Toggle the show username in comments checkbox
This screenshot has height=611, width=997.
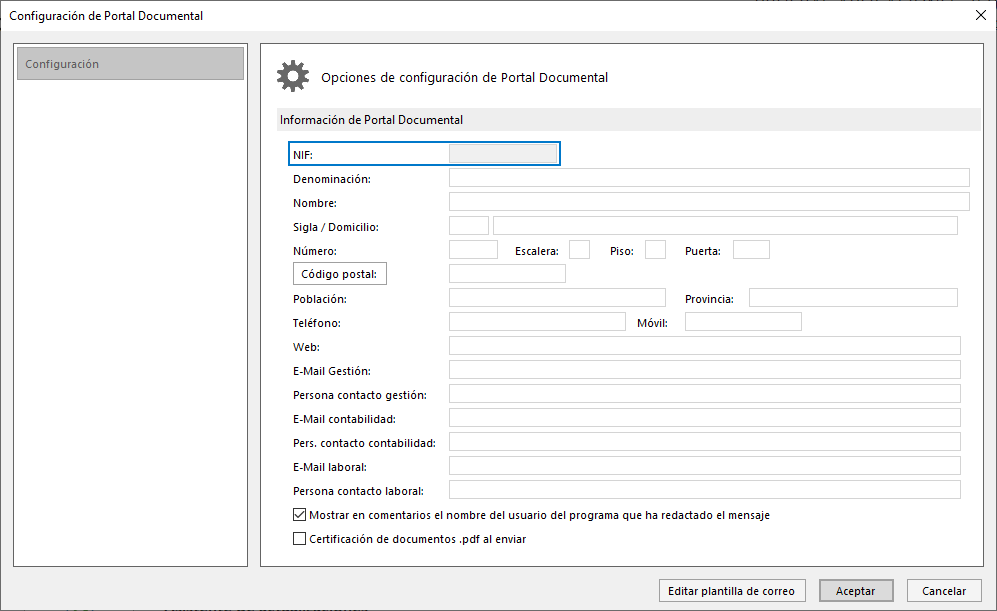(x=299, y=515)
